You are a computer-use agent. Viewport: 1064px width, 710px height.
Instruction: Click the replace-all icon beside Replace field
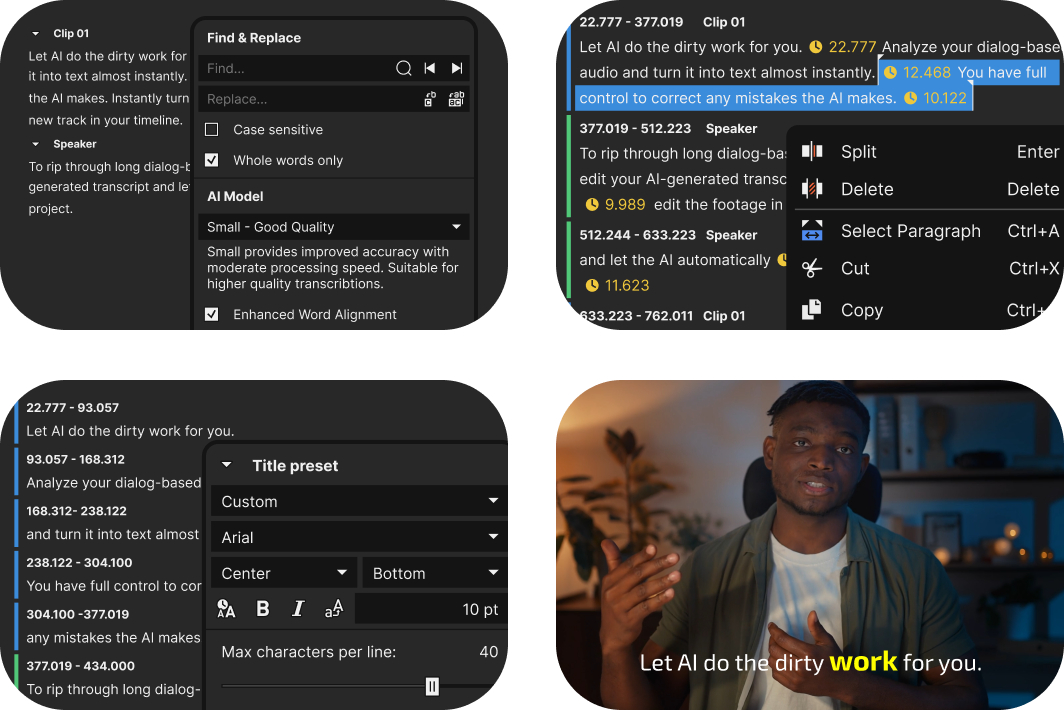(x=457, y=99)
